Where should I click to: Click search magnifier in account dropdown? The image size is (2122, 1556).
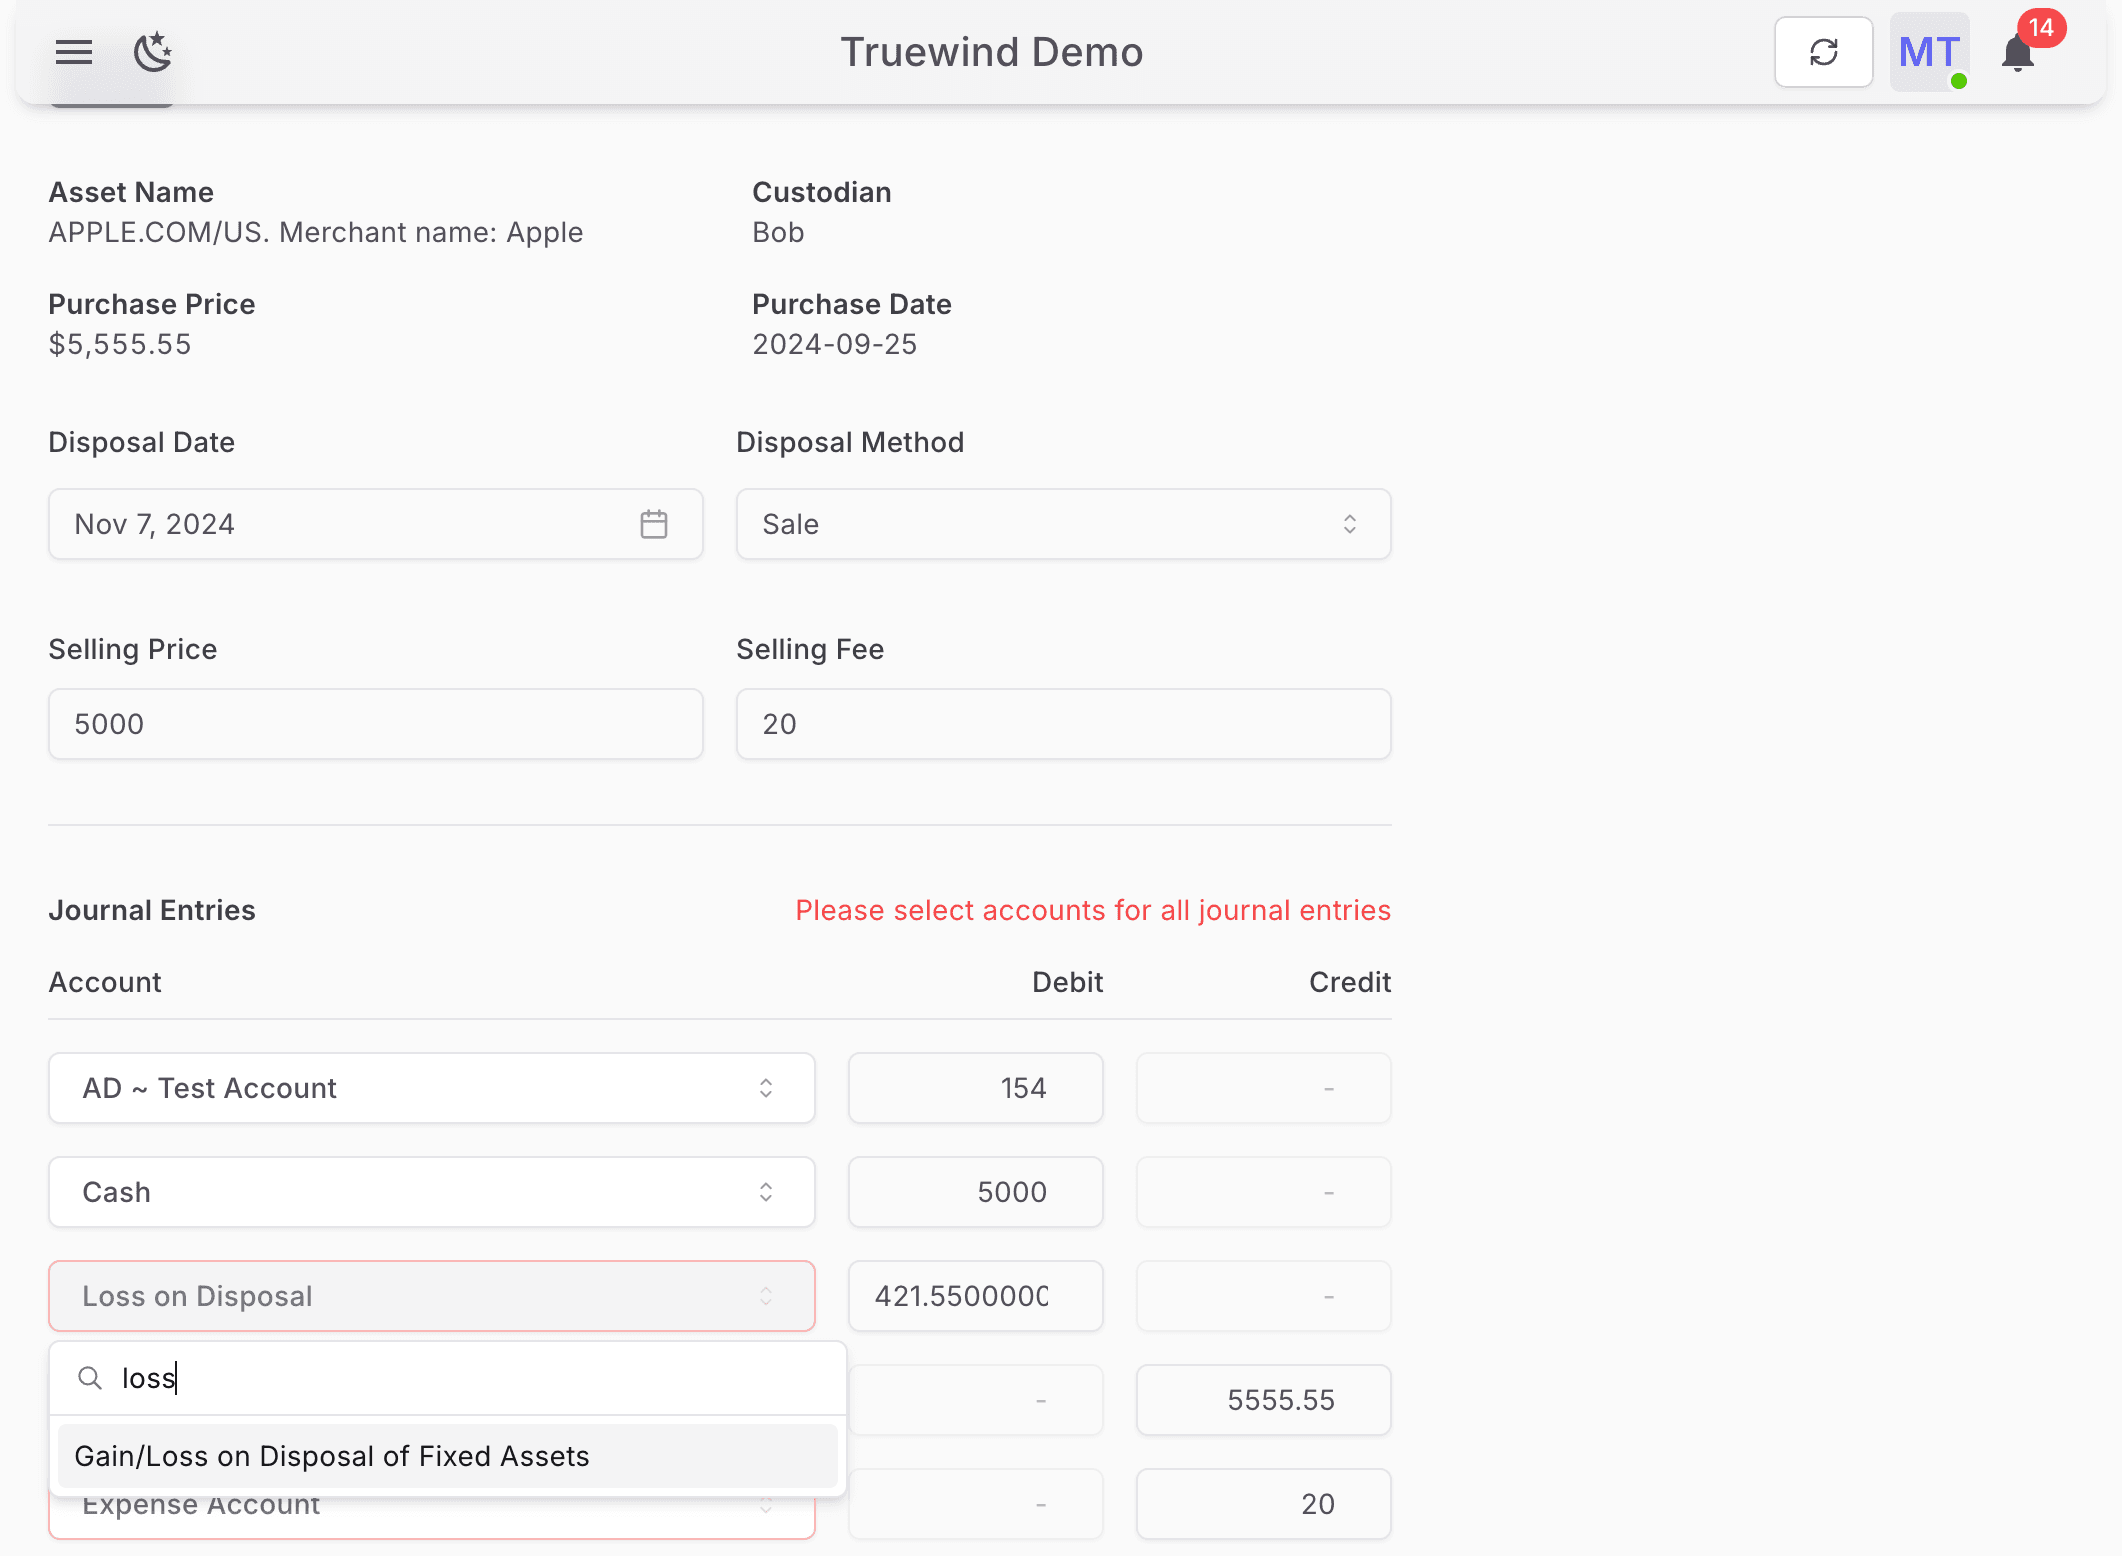(x=90, y=1378)
